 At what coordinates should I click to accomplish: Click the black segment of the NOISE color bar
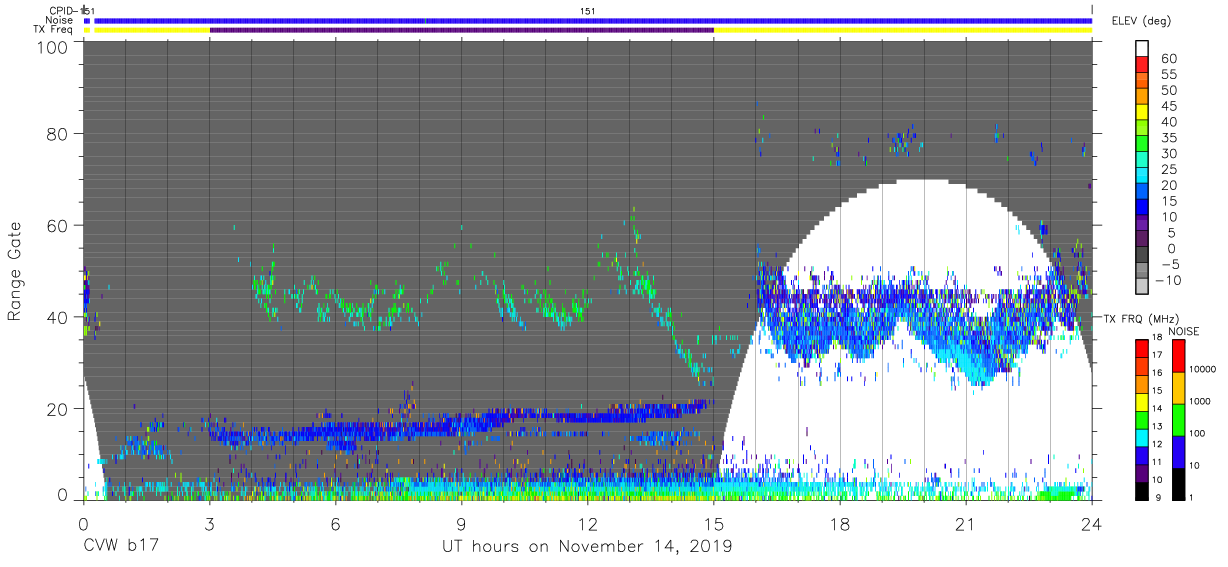[1179, 482]
